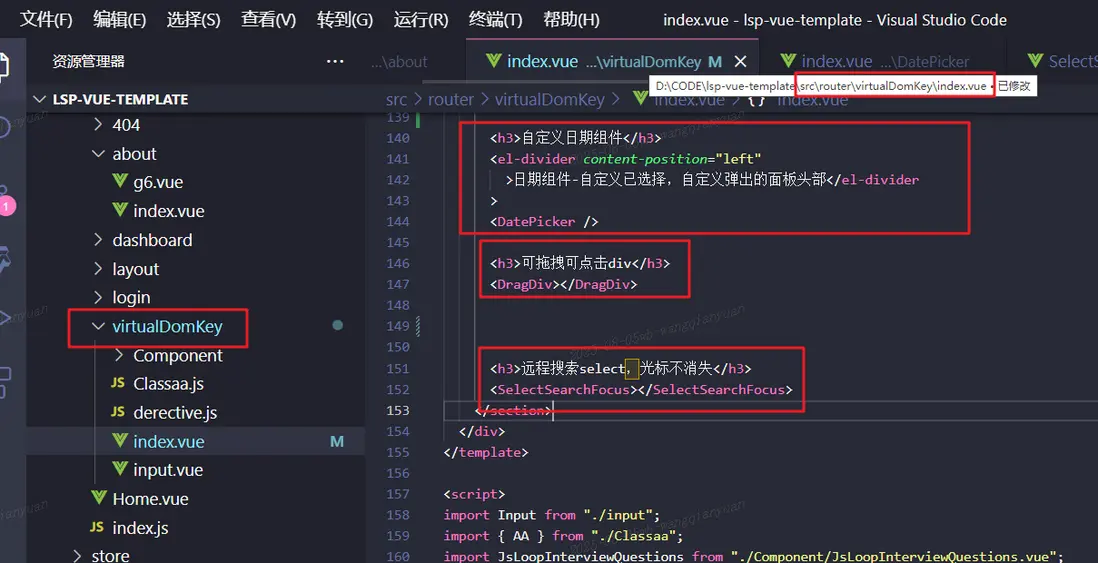
Task: Click the router breadcrumb segment
Action: pyautogui.click(x=450, y=100)
